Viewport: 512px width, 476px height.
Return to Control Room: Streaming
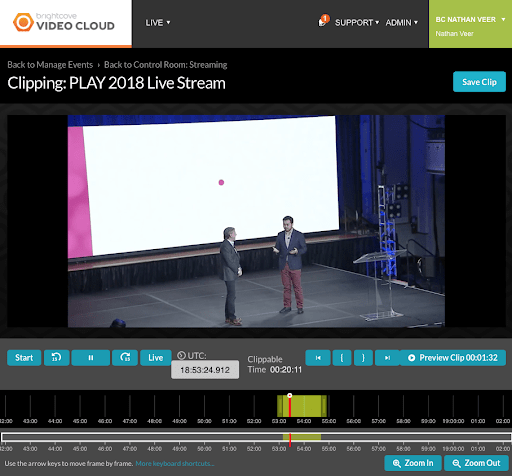[165, 65]
